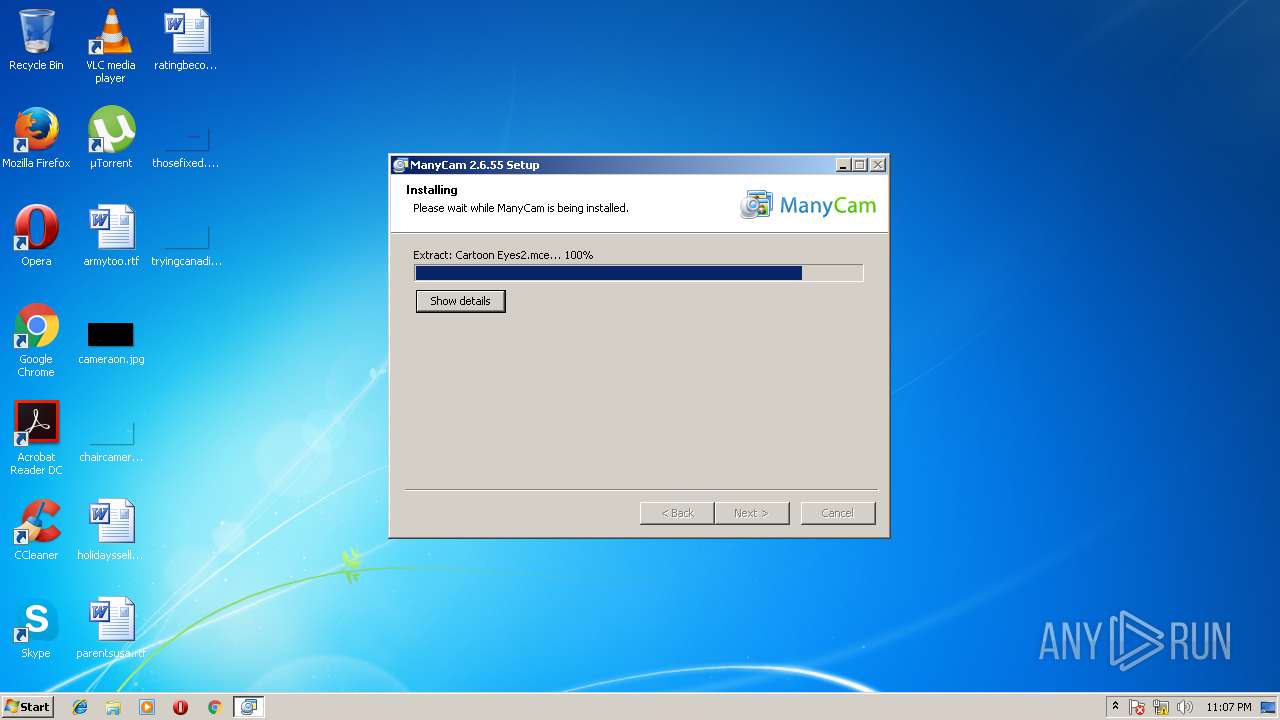Select the cameraon.jpg image file
1280x720 pixels.
(110, 340)
